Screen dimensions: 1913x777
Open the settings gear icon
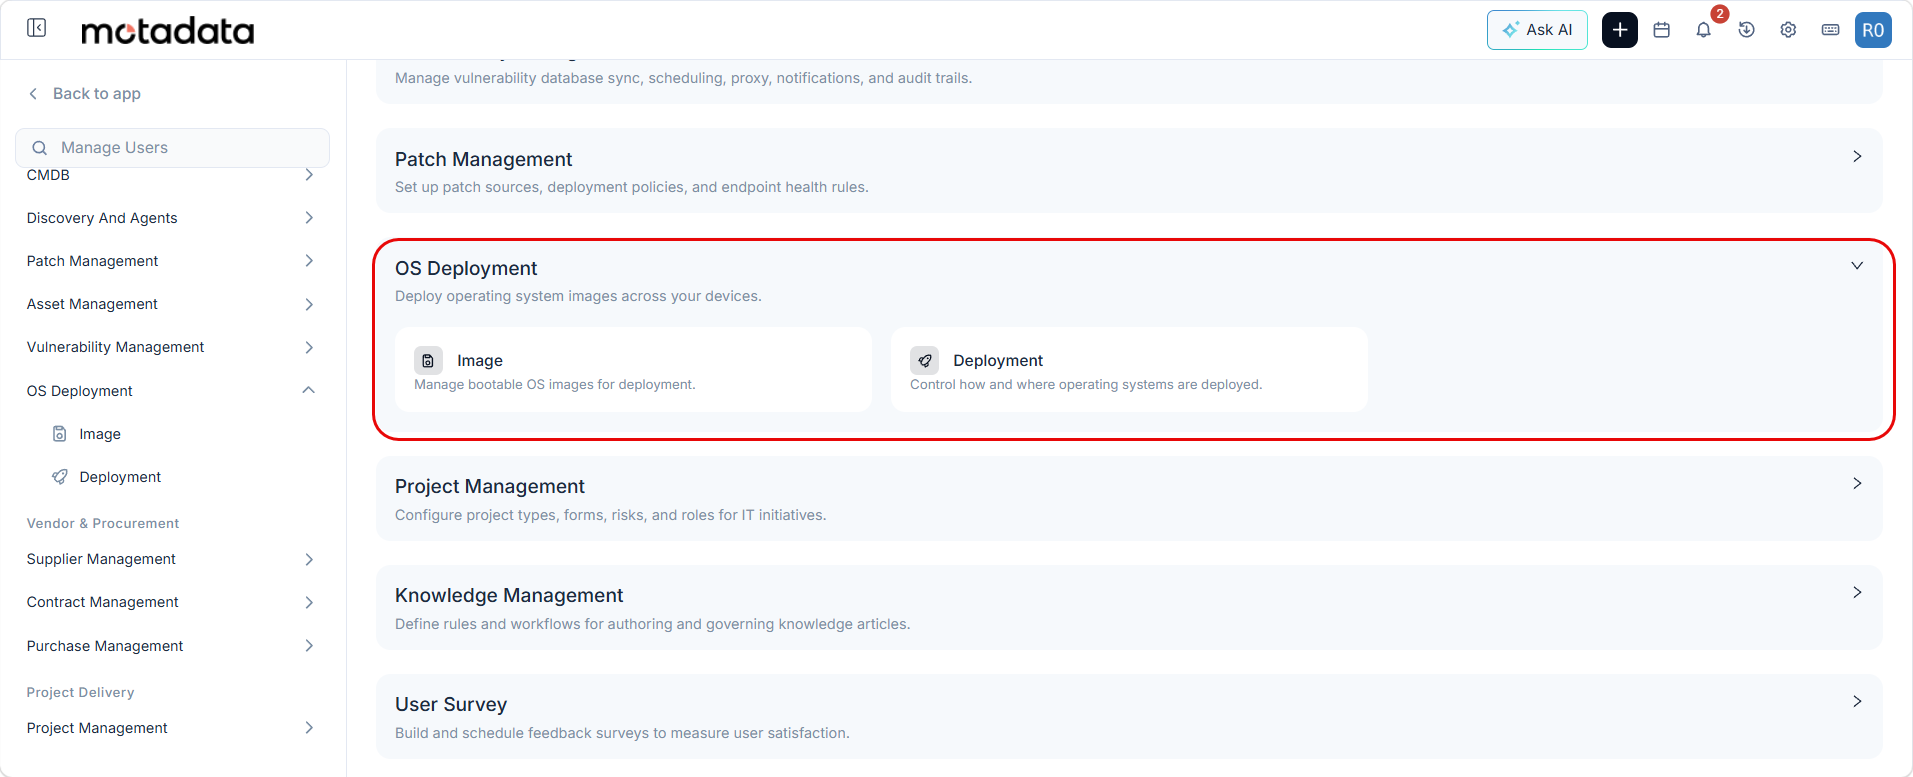(1789, 30)
